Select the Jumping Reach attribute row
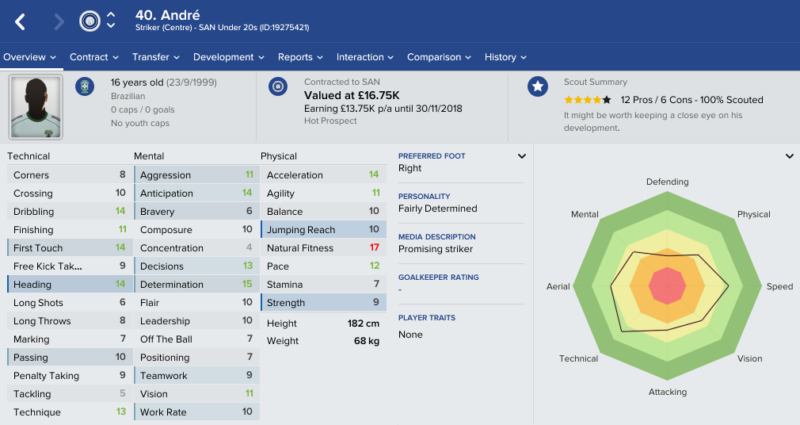Screen dimensions: 800x425 (323, 230)
